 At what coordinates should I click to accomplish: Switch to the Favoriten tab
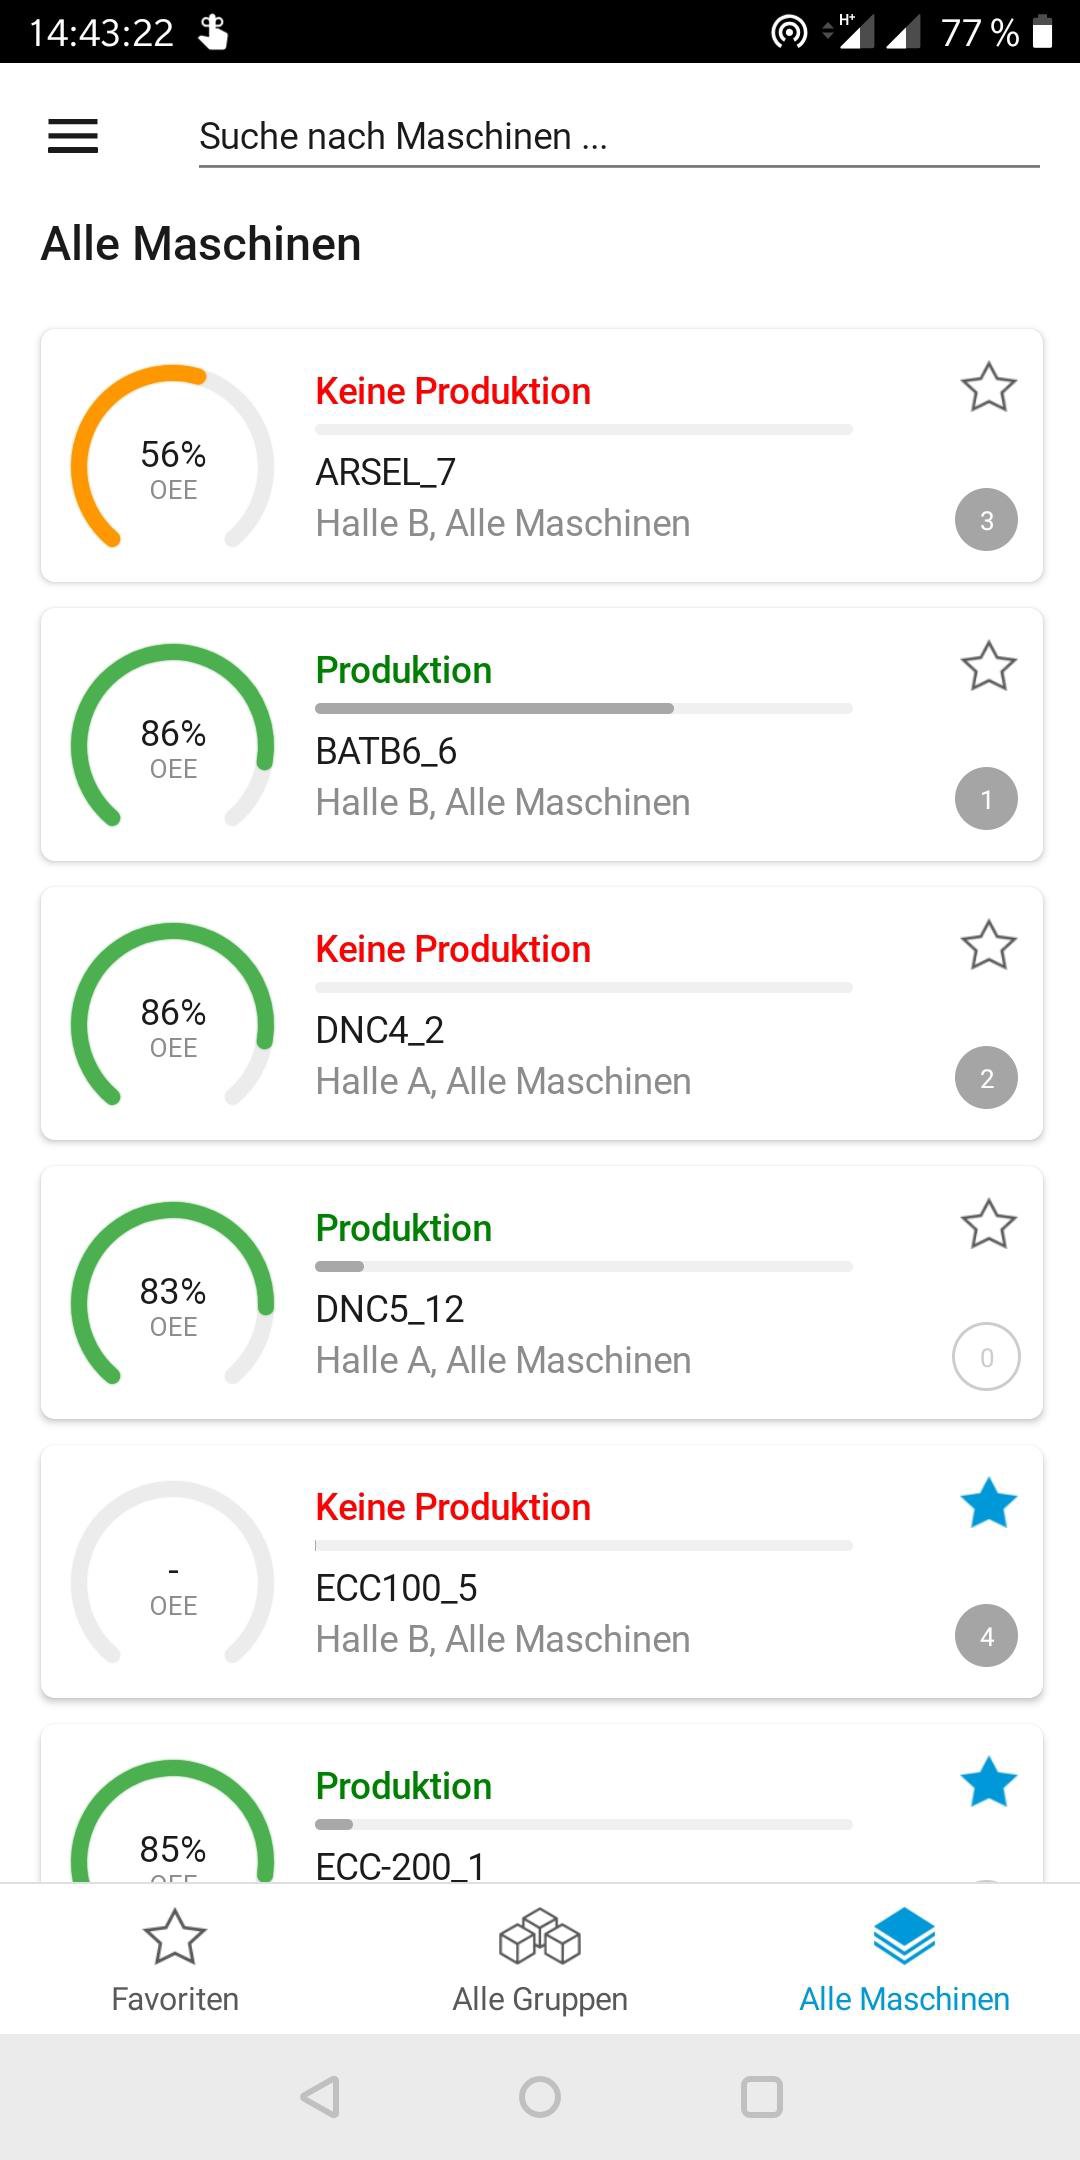[175, 1960]
